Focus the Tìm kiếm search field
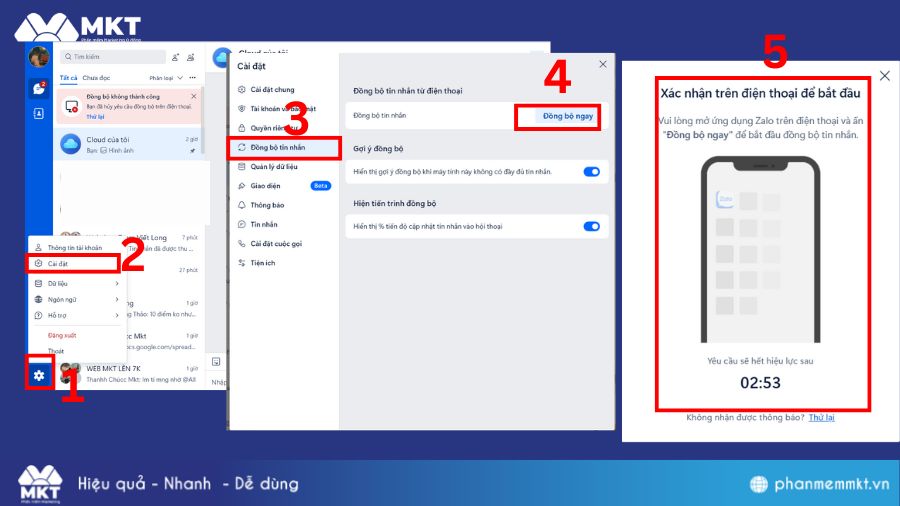 click(113, 57)
